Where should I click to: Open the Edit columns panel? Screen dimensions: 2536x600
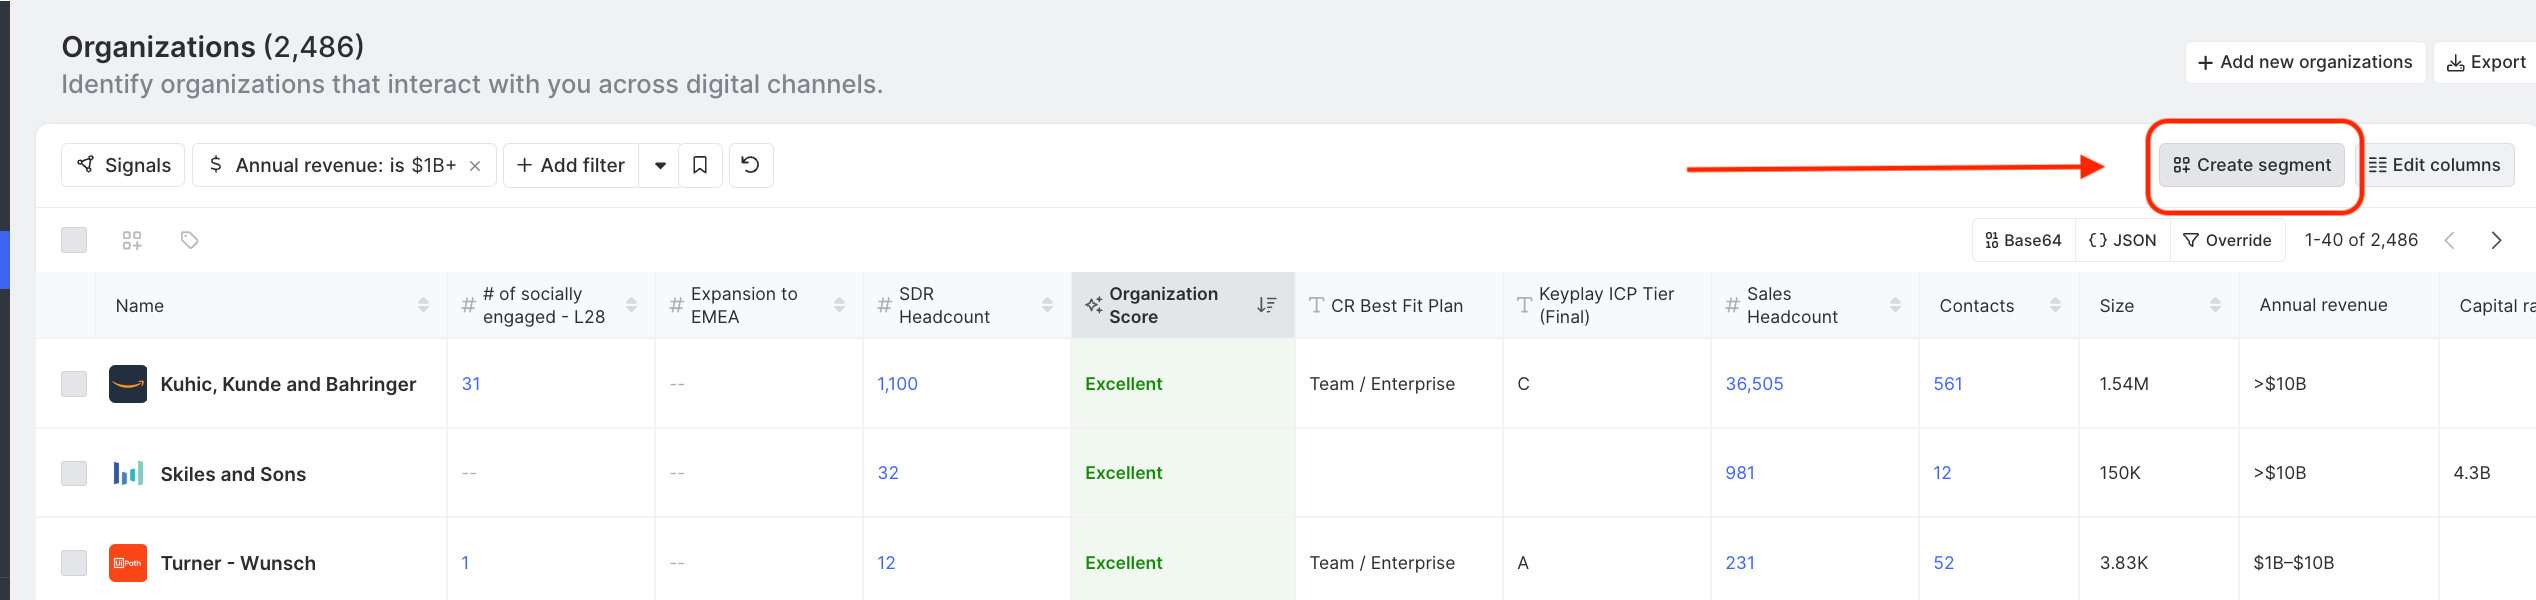(x=2435, y=165)
